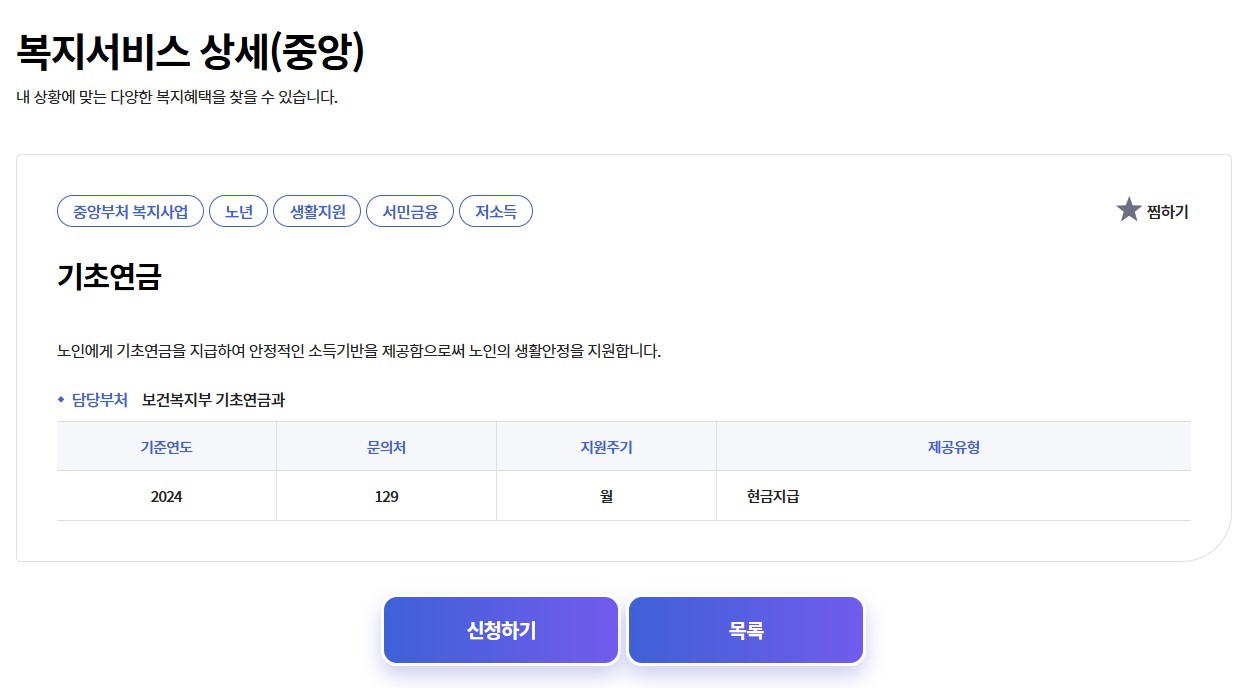Select the 129 contact number cell
Screen dimensions: 1246x688
click(386, 494)
